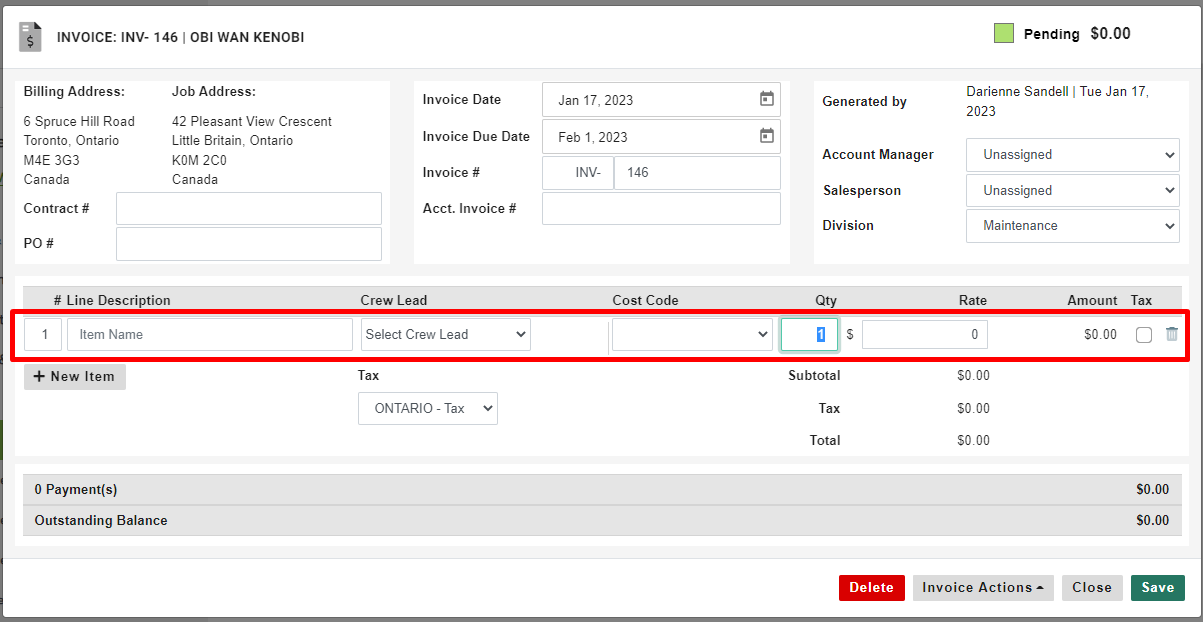Click the Contract # input field

[248, 208]
